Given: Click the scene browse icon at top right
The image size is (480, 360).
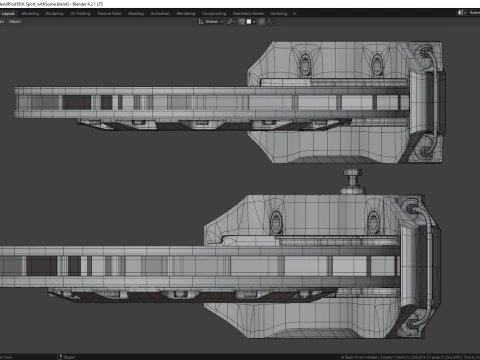Looking at the screenshot, I should pos(461,13).
